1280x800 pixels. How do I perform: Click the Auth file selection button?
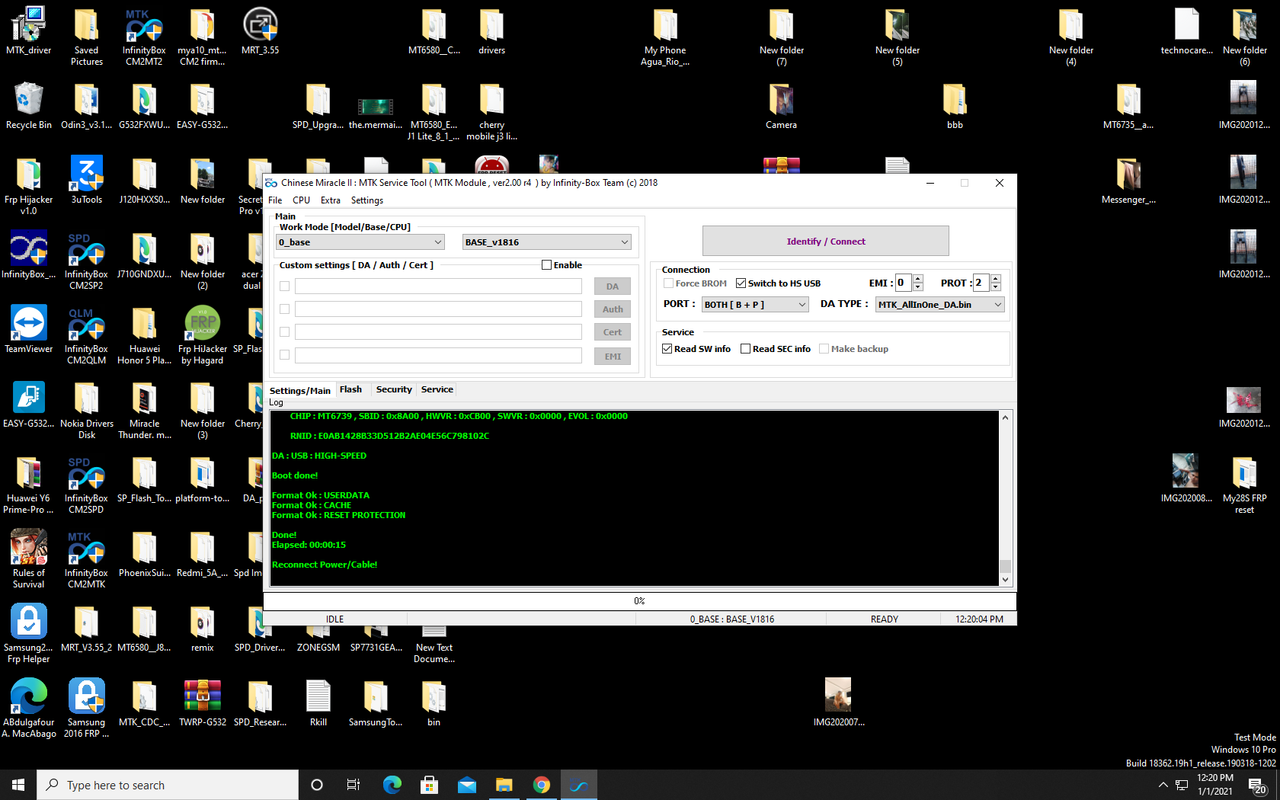(x=611, y=308)
